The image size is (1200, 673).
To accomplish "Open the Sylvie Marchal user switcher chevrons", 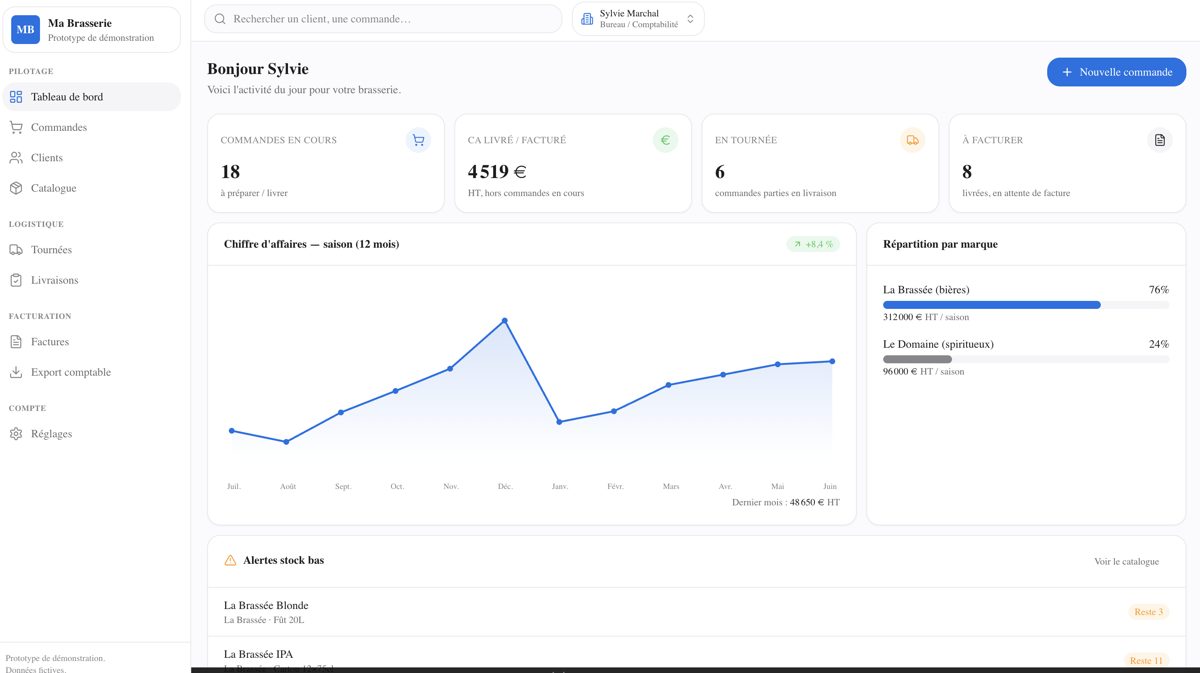I will point(690,19).
